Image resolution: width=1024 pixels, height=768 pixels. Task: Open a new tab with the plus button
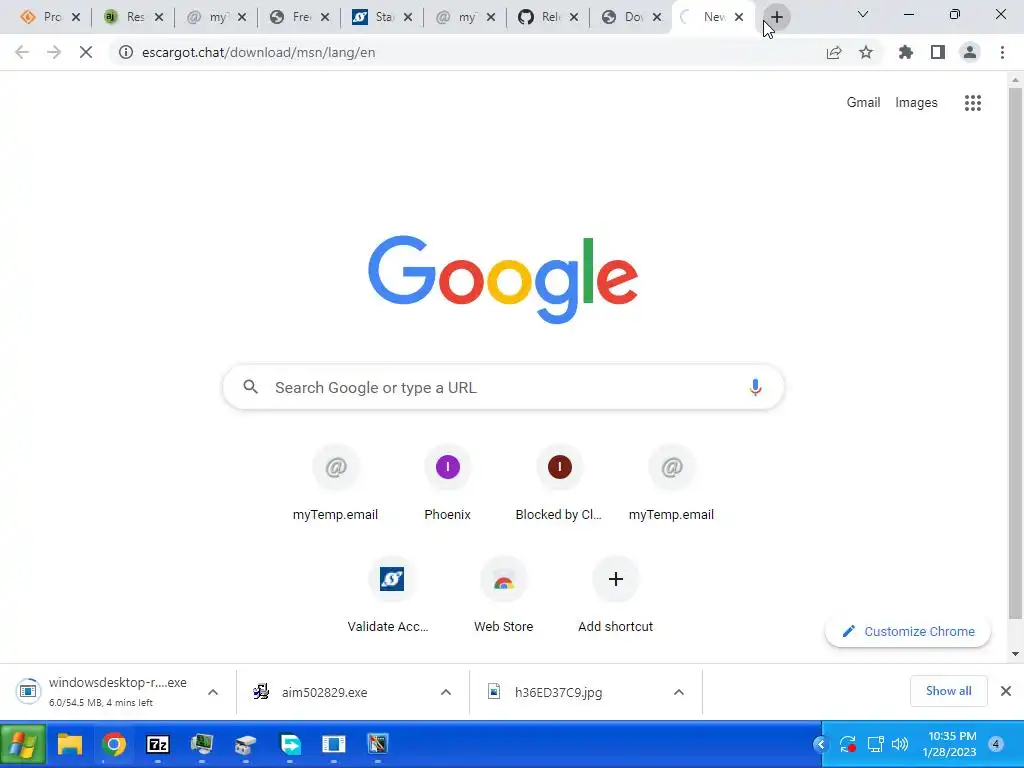coord(776,17)
